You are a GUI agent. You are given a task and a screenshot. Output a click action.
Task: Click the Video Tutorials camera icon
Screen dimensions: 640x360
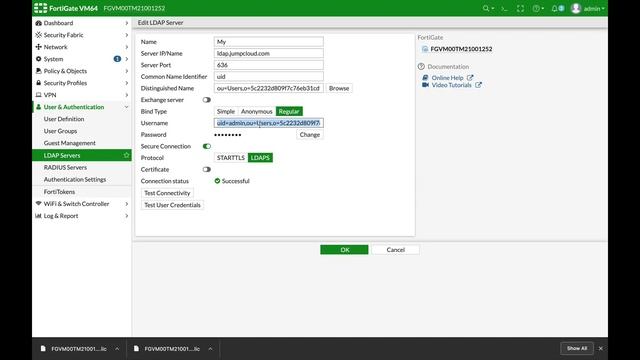tap(425, 85)
